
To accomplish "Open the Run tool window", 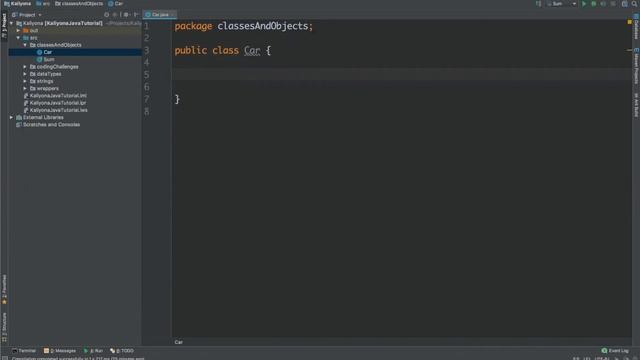I will pyautogui.click(x=93, y=351).
